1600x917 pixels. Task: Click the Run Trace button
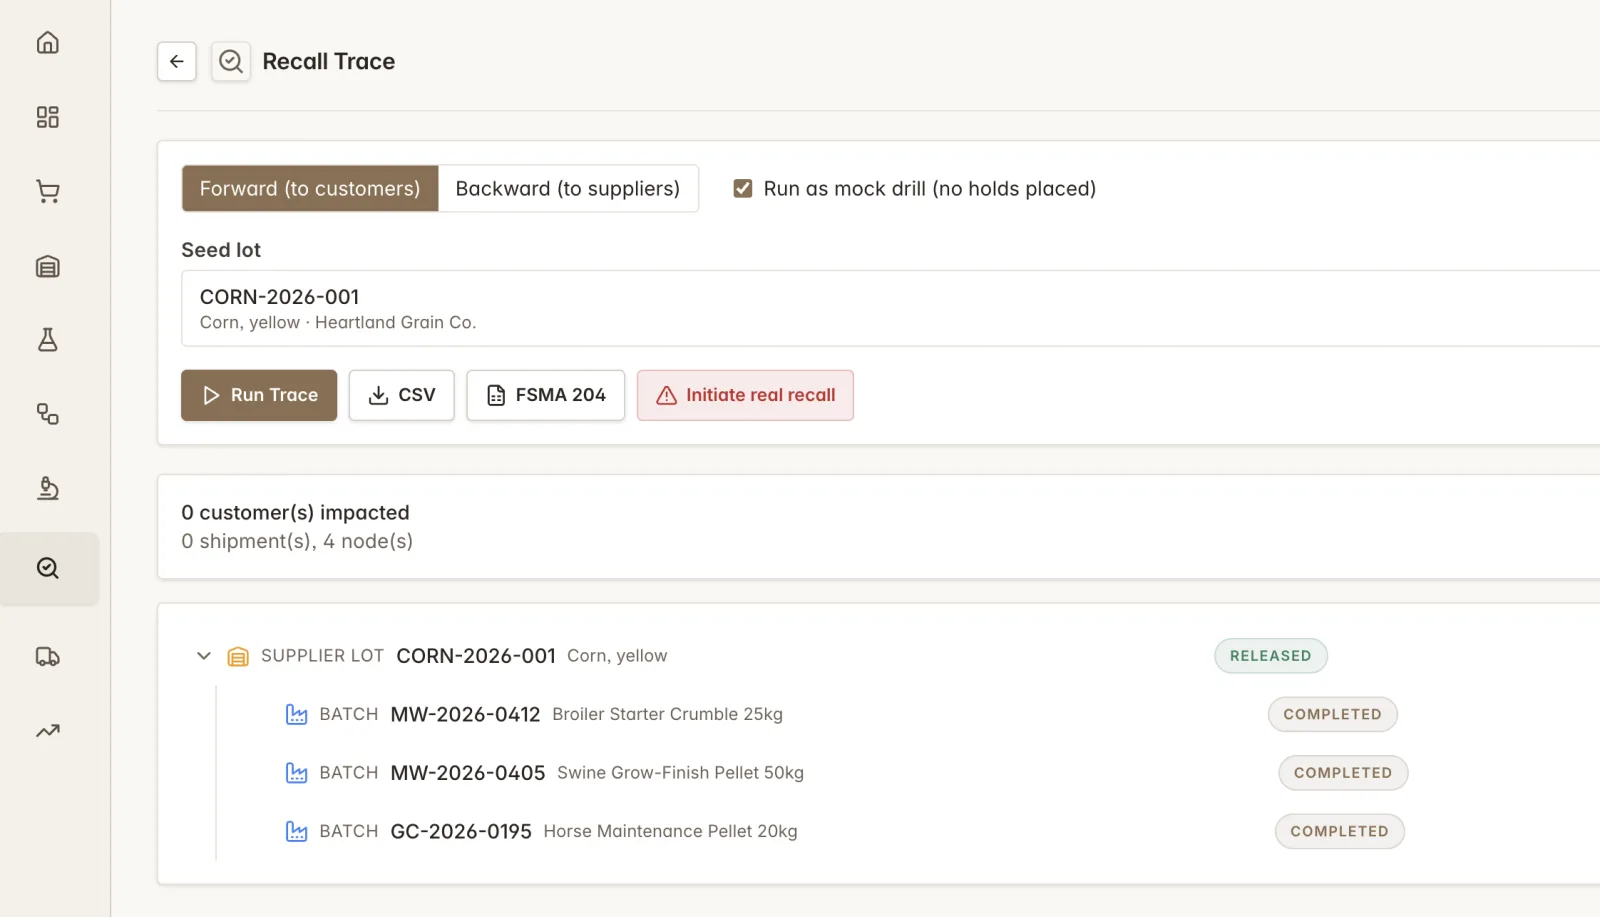click(259, 395)
